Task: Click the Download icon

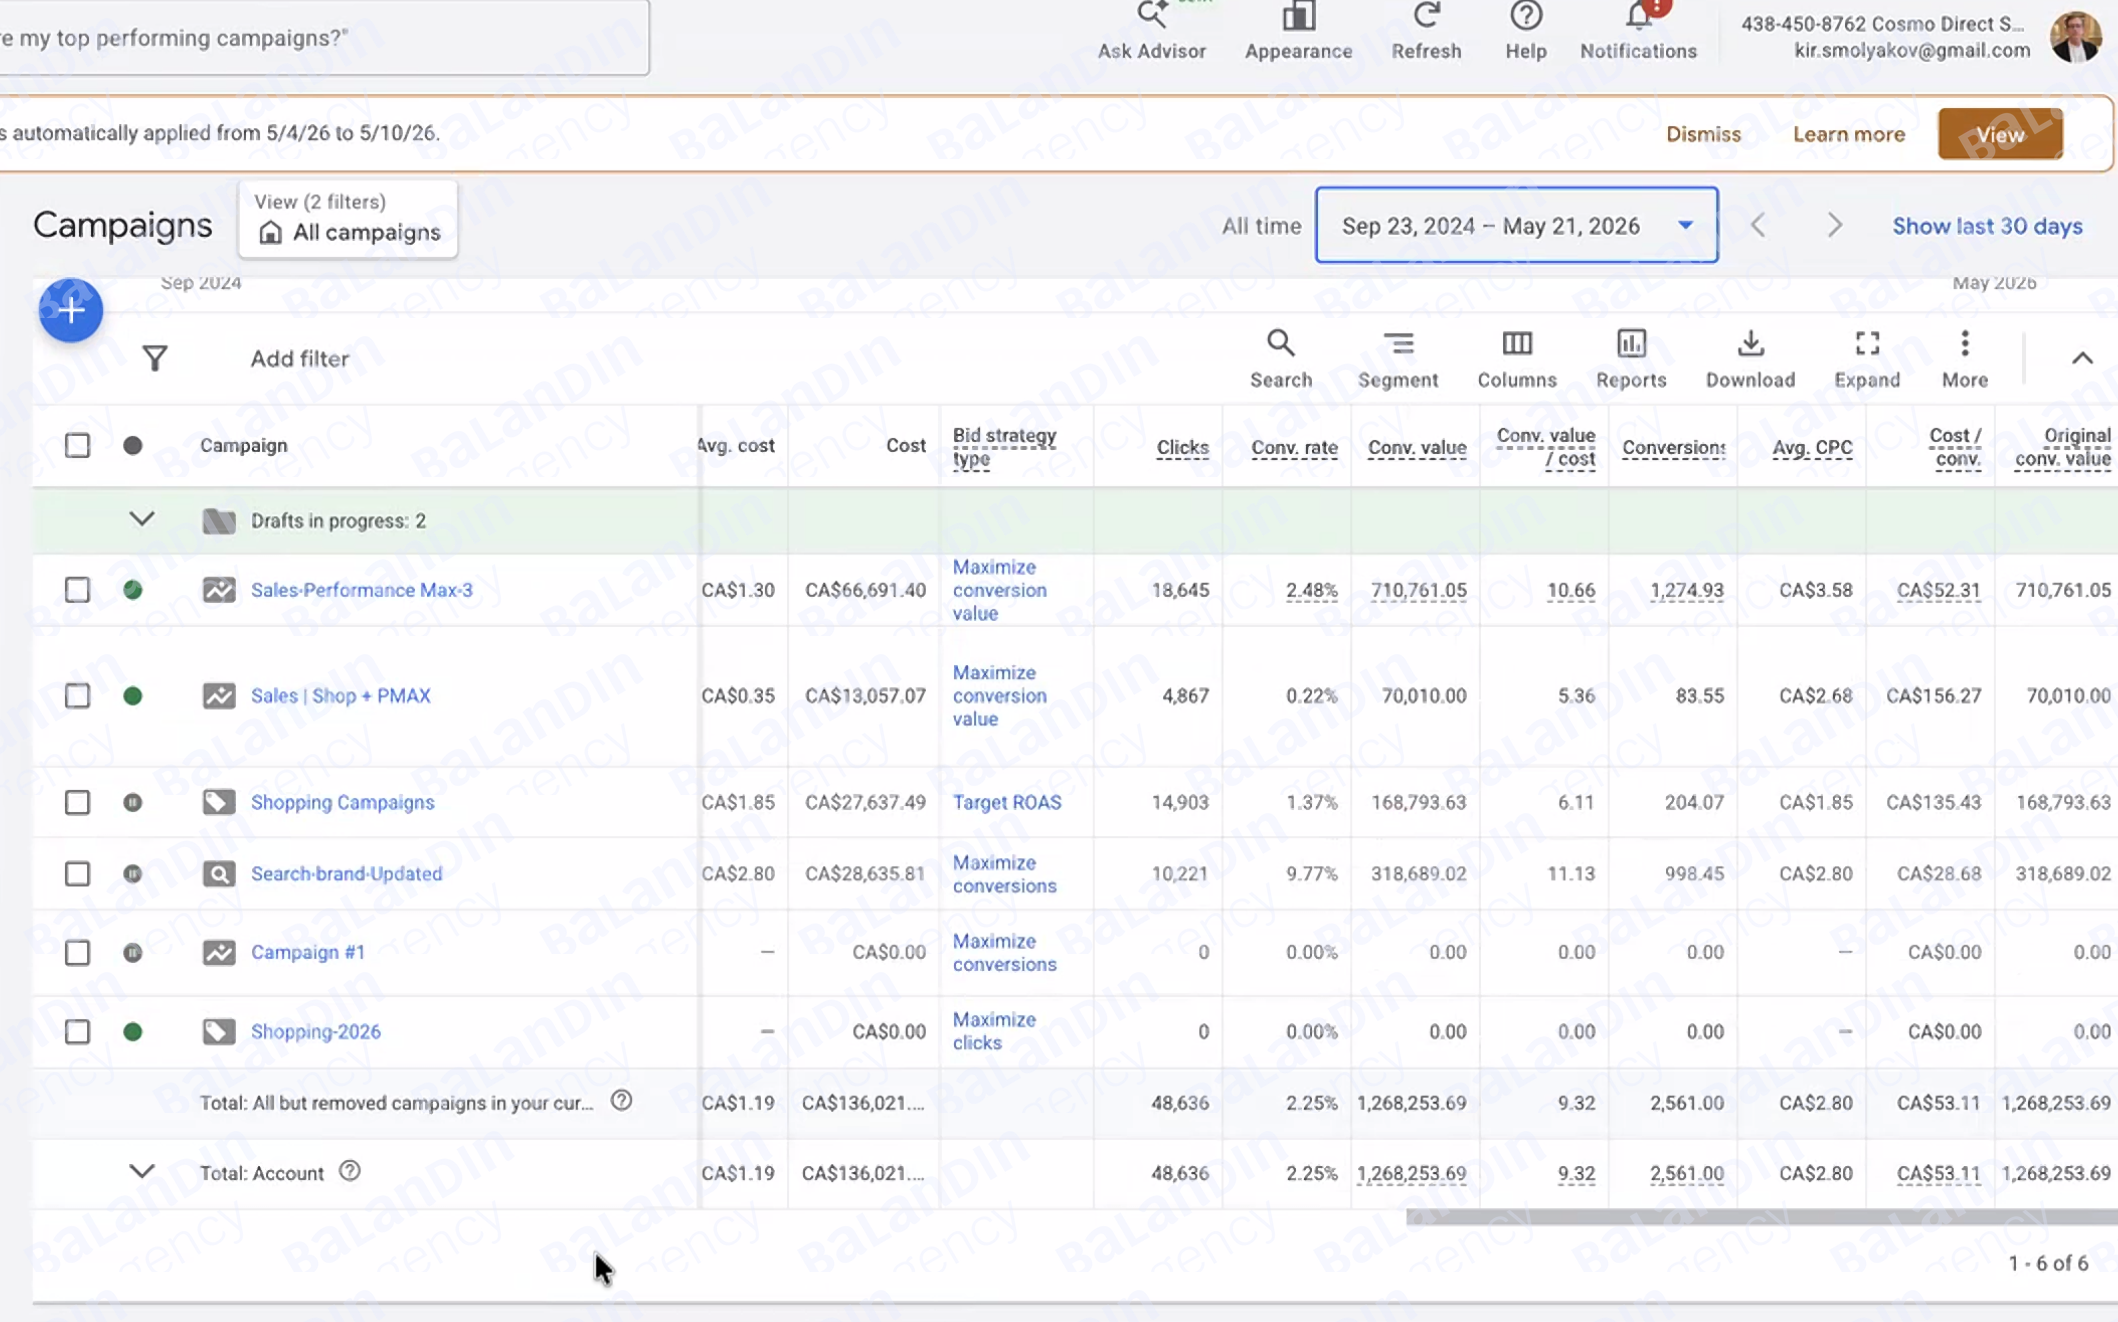Action: point(1749,358)
